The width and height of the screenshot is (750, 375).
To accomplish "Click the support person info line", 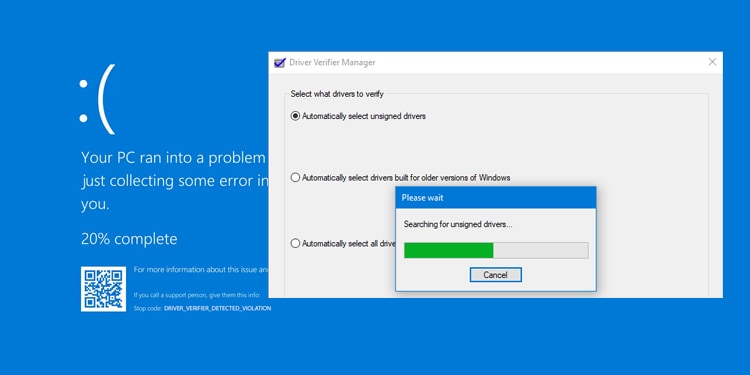I will tap(197, 295).
